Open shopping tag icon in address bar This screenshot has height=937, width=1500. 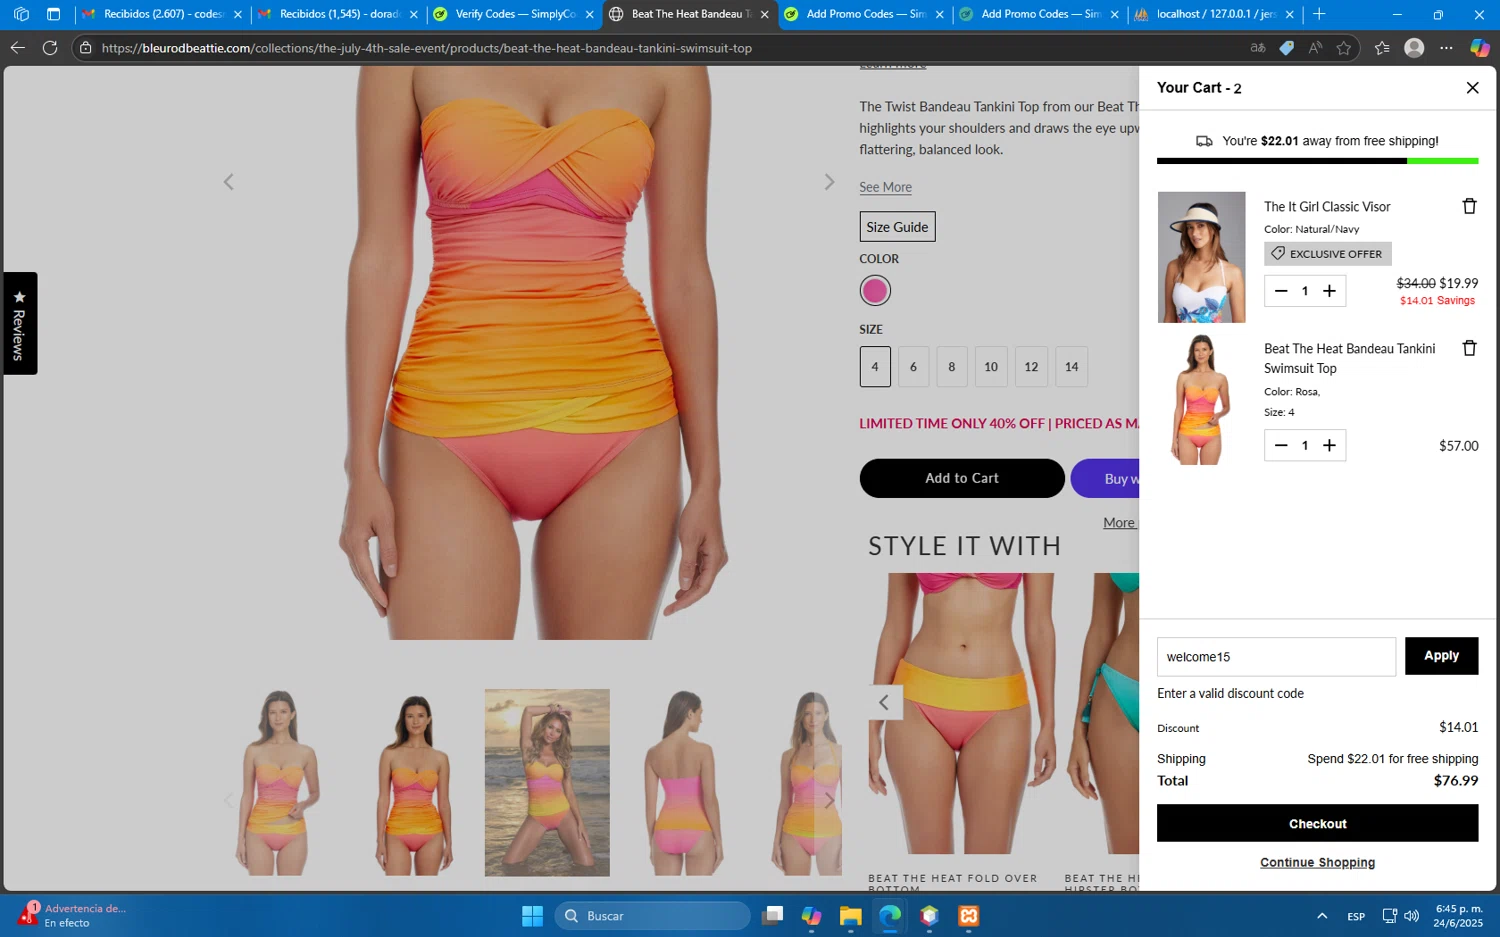[x=1286, y=48]
